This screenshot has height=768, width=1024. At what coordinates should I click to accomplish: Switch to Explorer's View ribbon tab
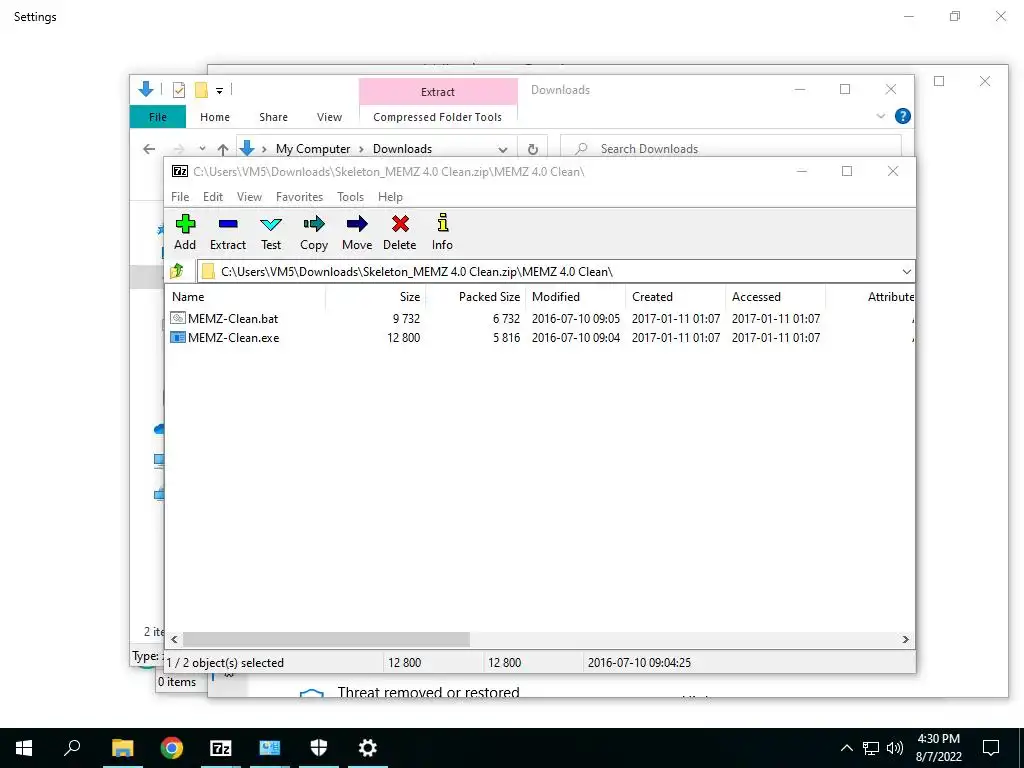tap(329, 117)
